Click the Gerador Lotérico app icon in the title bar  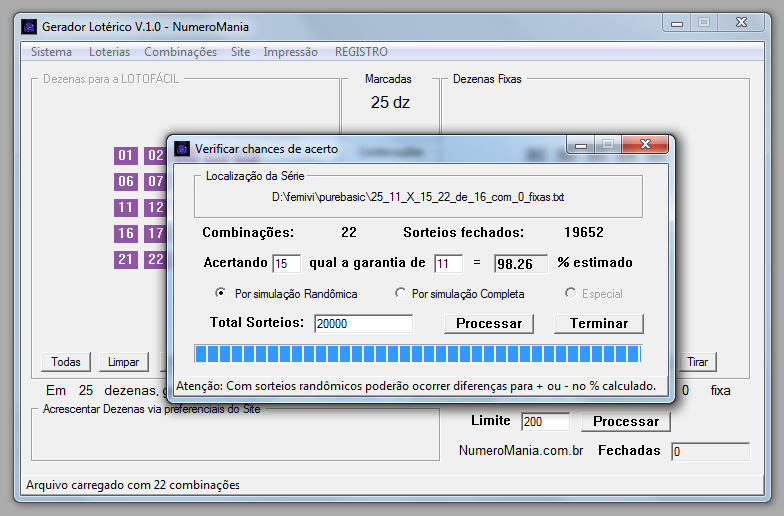(x=29, y=26)
